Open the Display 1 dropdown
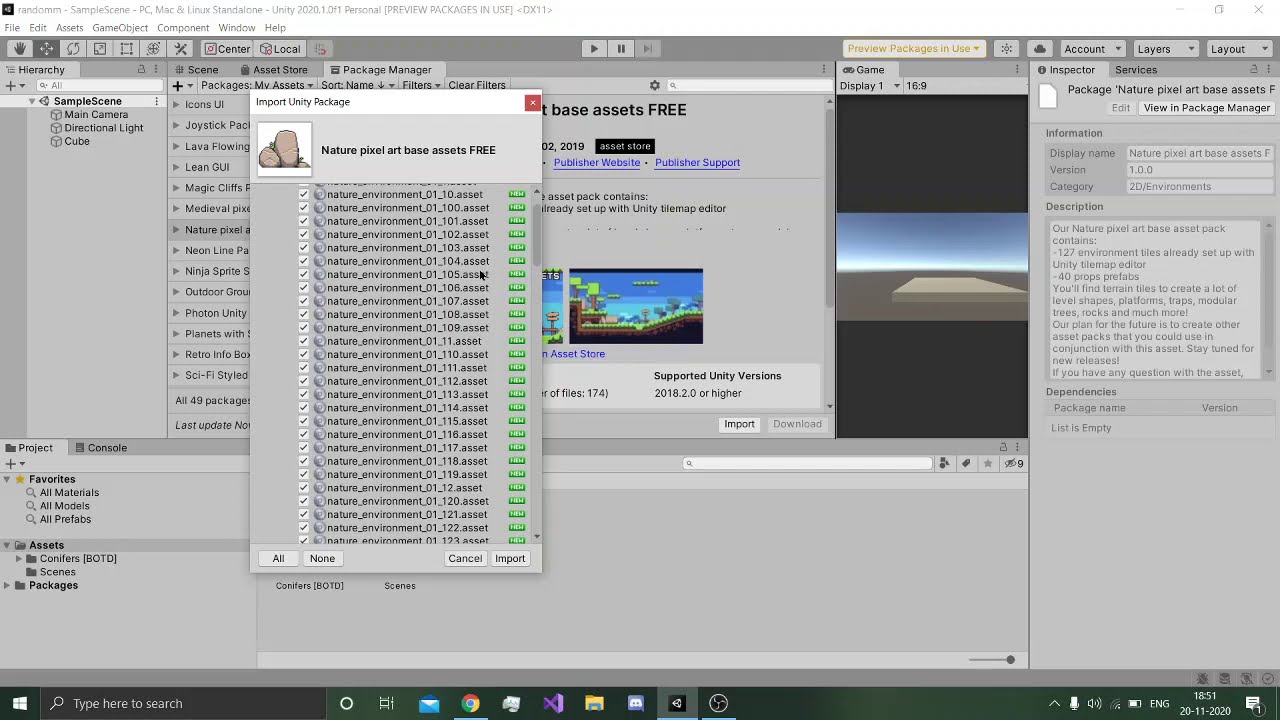Viewport: 1280px width, 720px height. coord(870,86)
